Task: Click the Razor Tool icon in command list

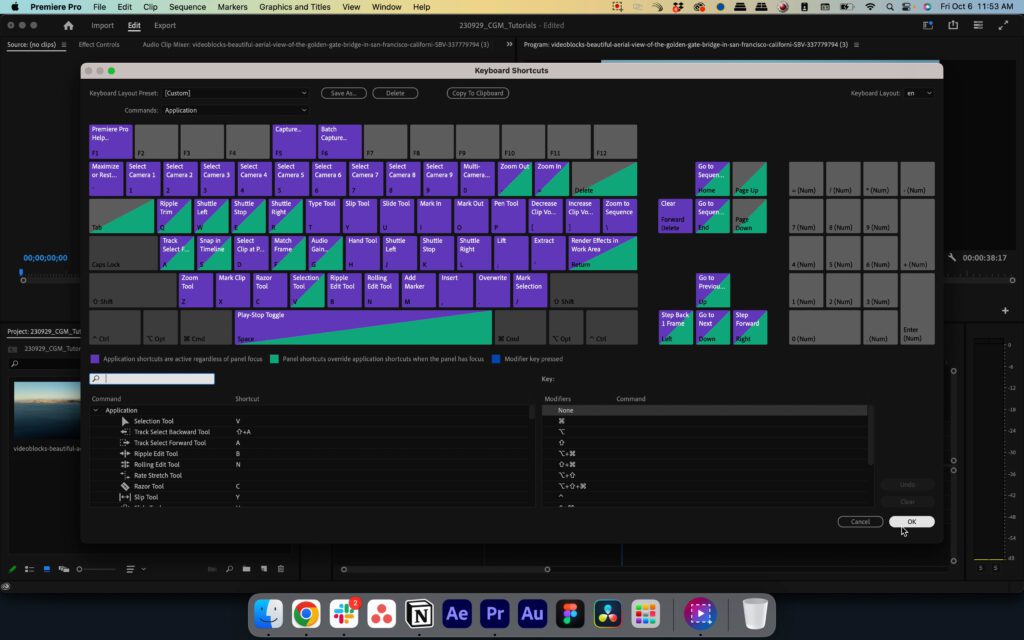Action: pyautogui.click(x=125, y=486)
